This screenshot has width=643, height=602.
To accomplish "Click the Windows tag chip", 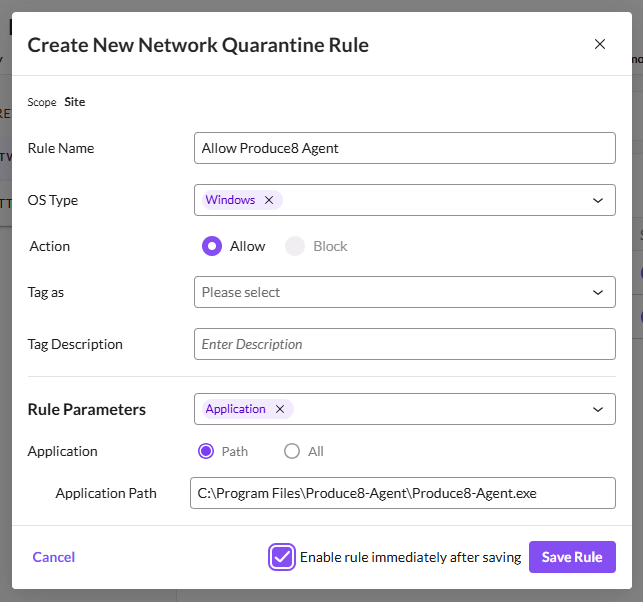I will pyautogui.click(x=231, y=200).
